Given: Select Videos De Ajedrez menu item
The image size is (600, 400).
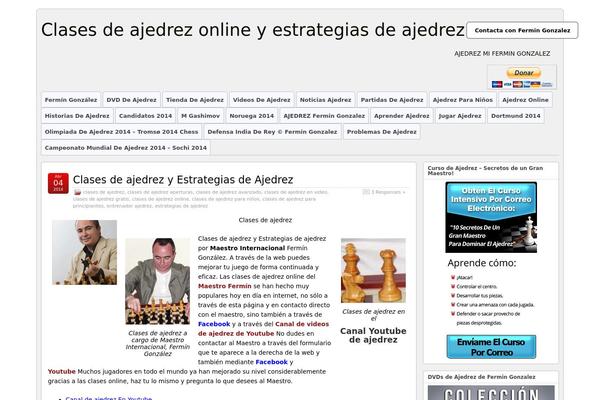Looking at the screenshot, I should (x=261, y=100).
